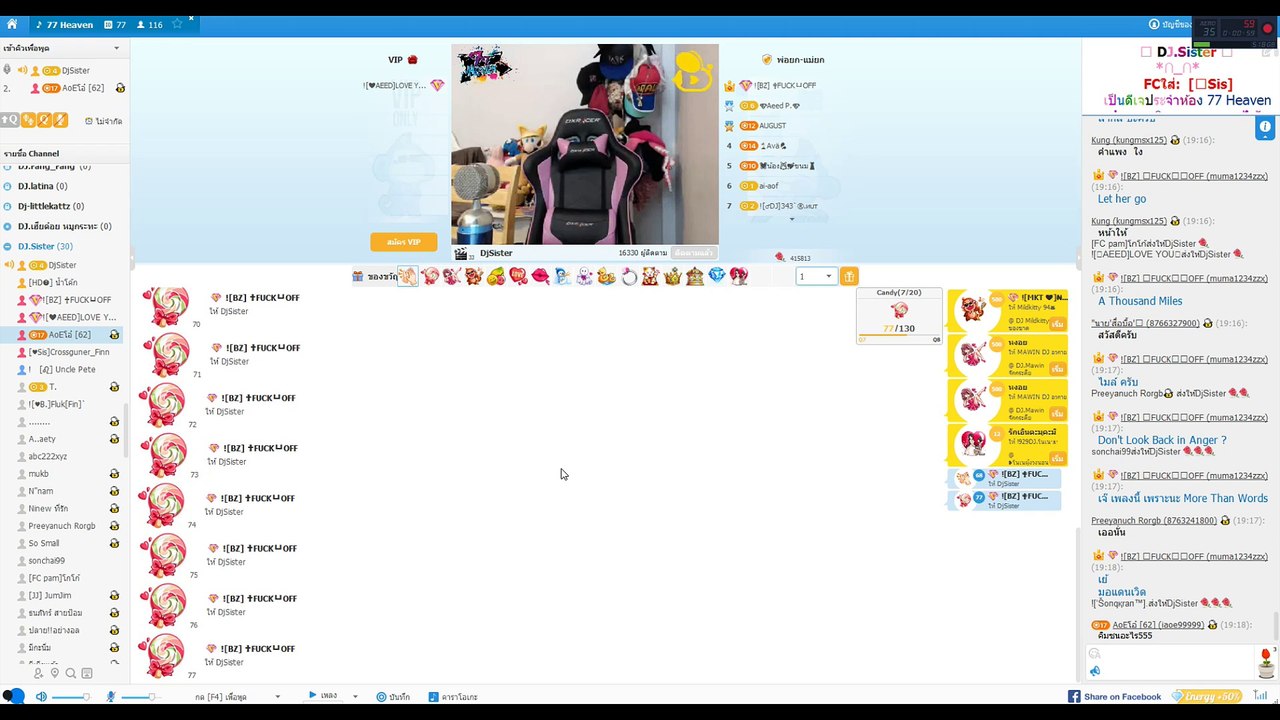The height and width of the screenshot is (720, 1280).
Task: Search users with the magnifier icon
Action: [x=71, y=673]
